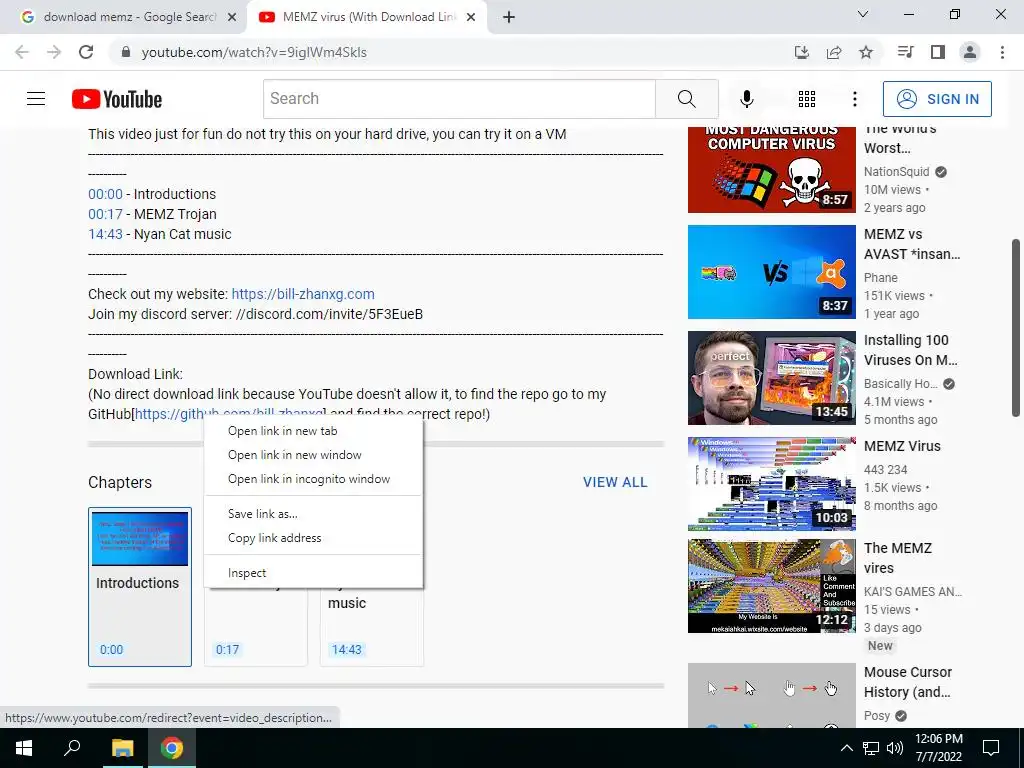The image size is (1024, 768).
Task: Click the NationSquid channel name
Action: coord(896,172)
